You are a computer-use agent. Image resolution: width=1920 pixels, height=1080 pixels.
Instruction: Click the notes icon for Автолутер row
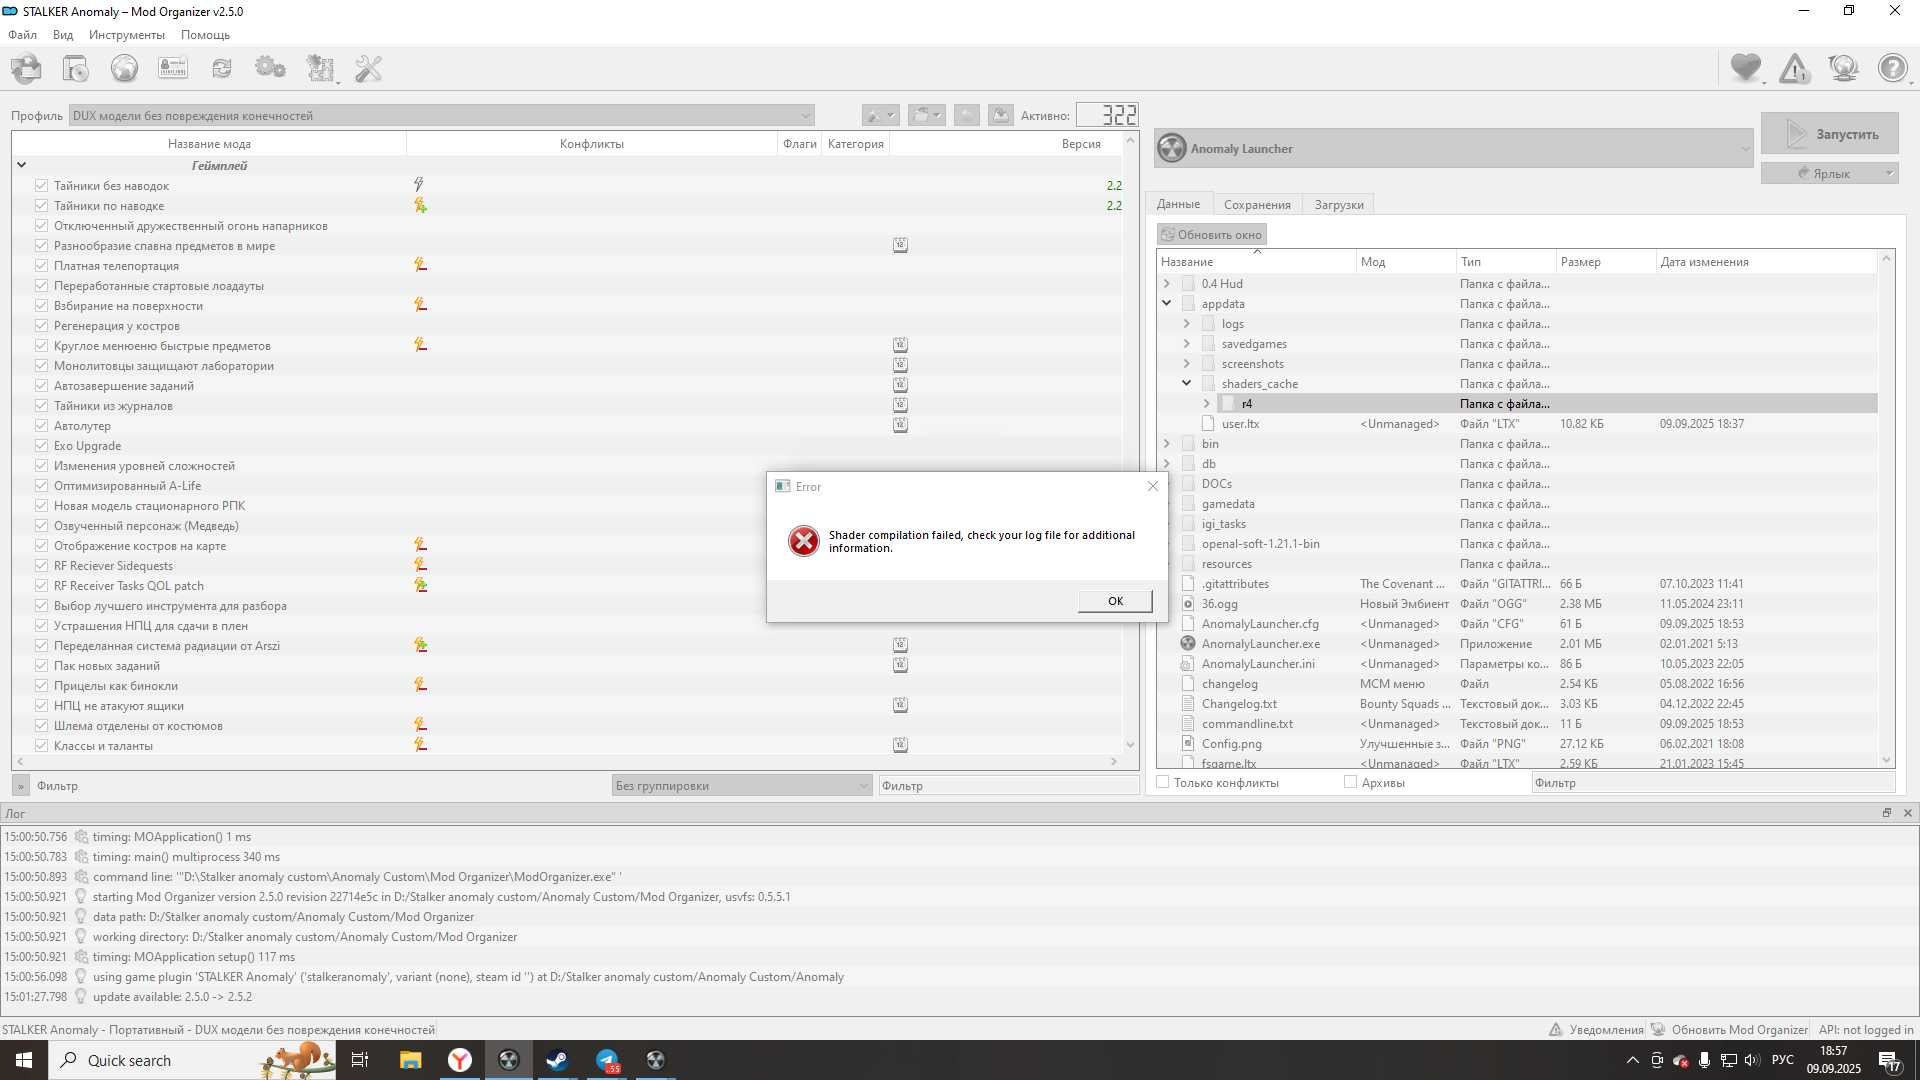tap(900, 425)
